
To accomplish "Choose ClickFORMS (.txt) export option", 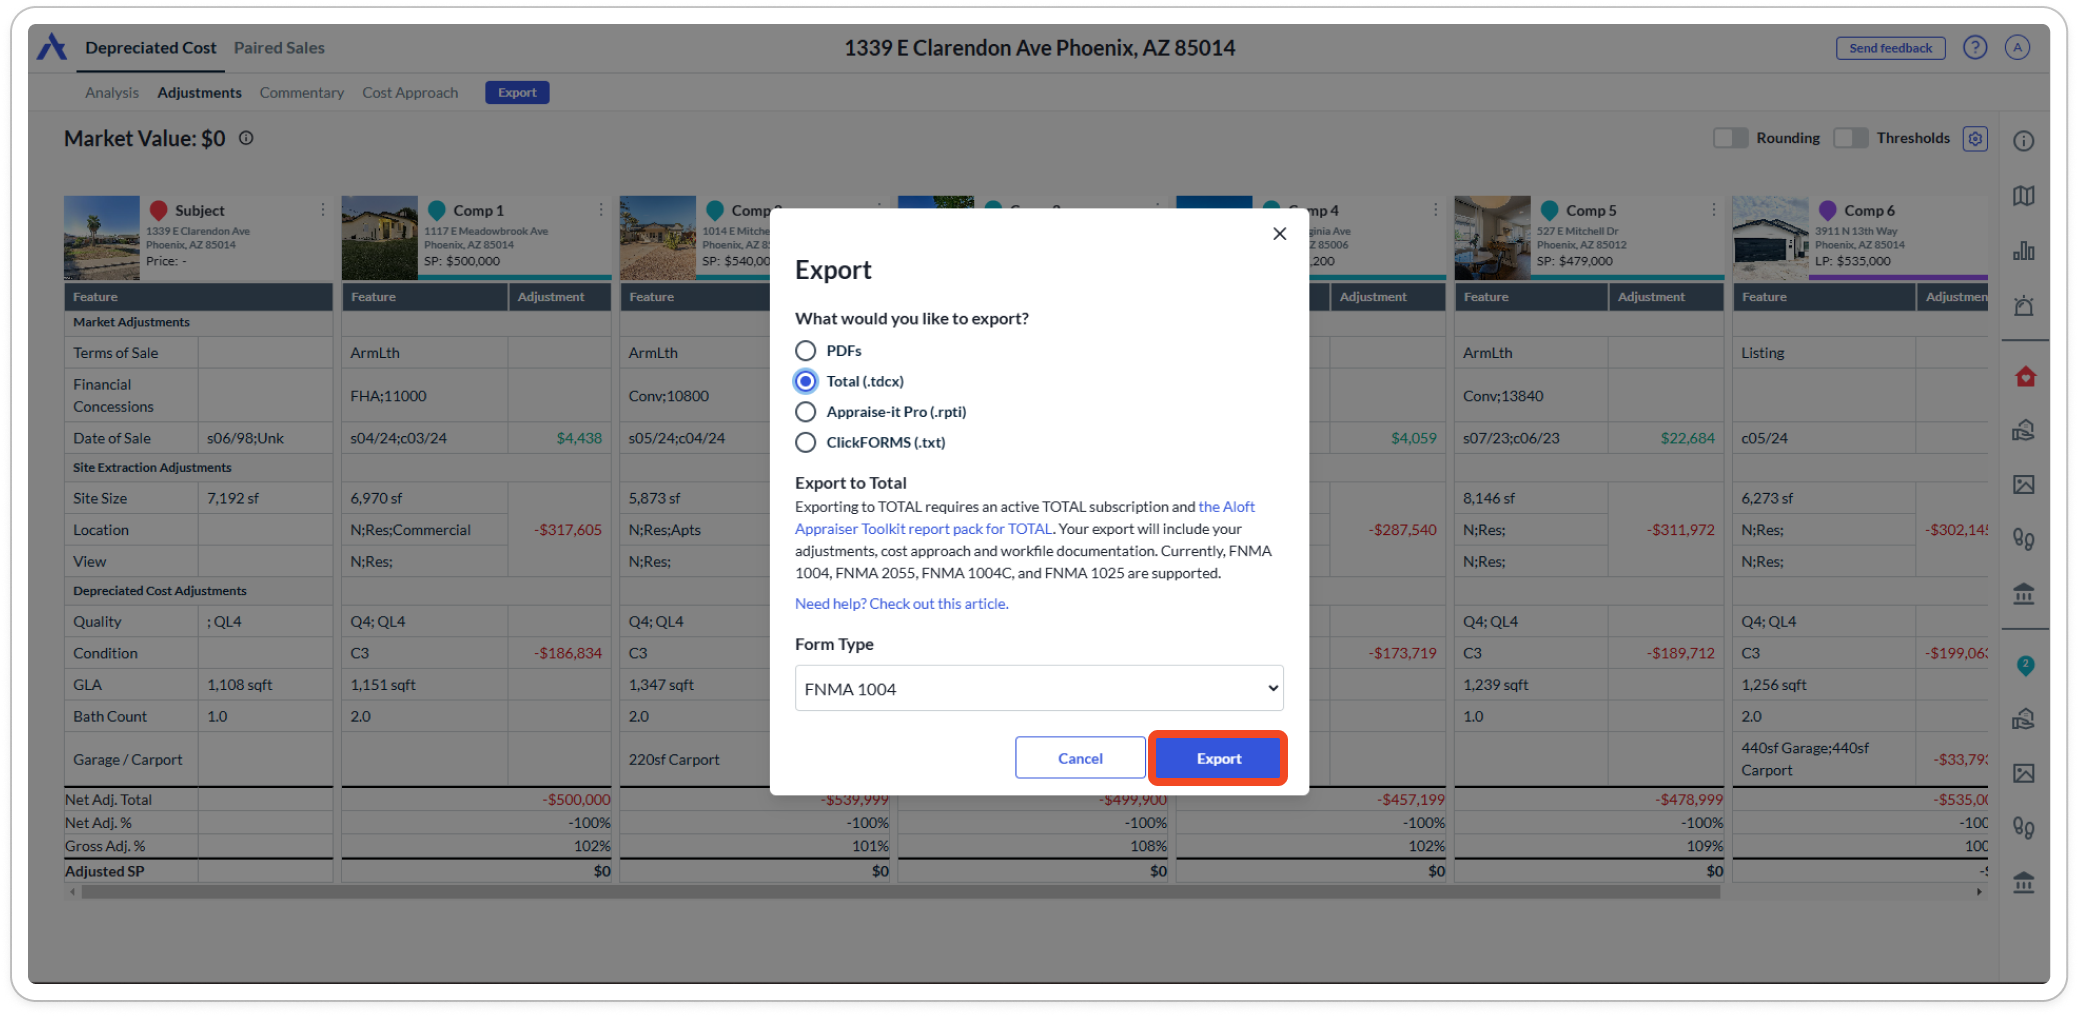I will pos(805,442).
